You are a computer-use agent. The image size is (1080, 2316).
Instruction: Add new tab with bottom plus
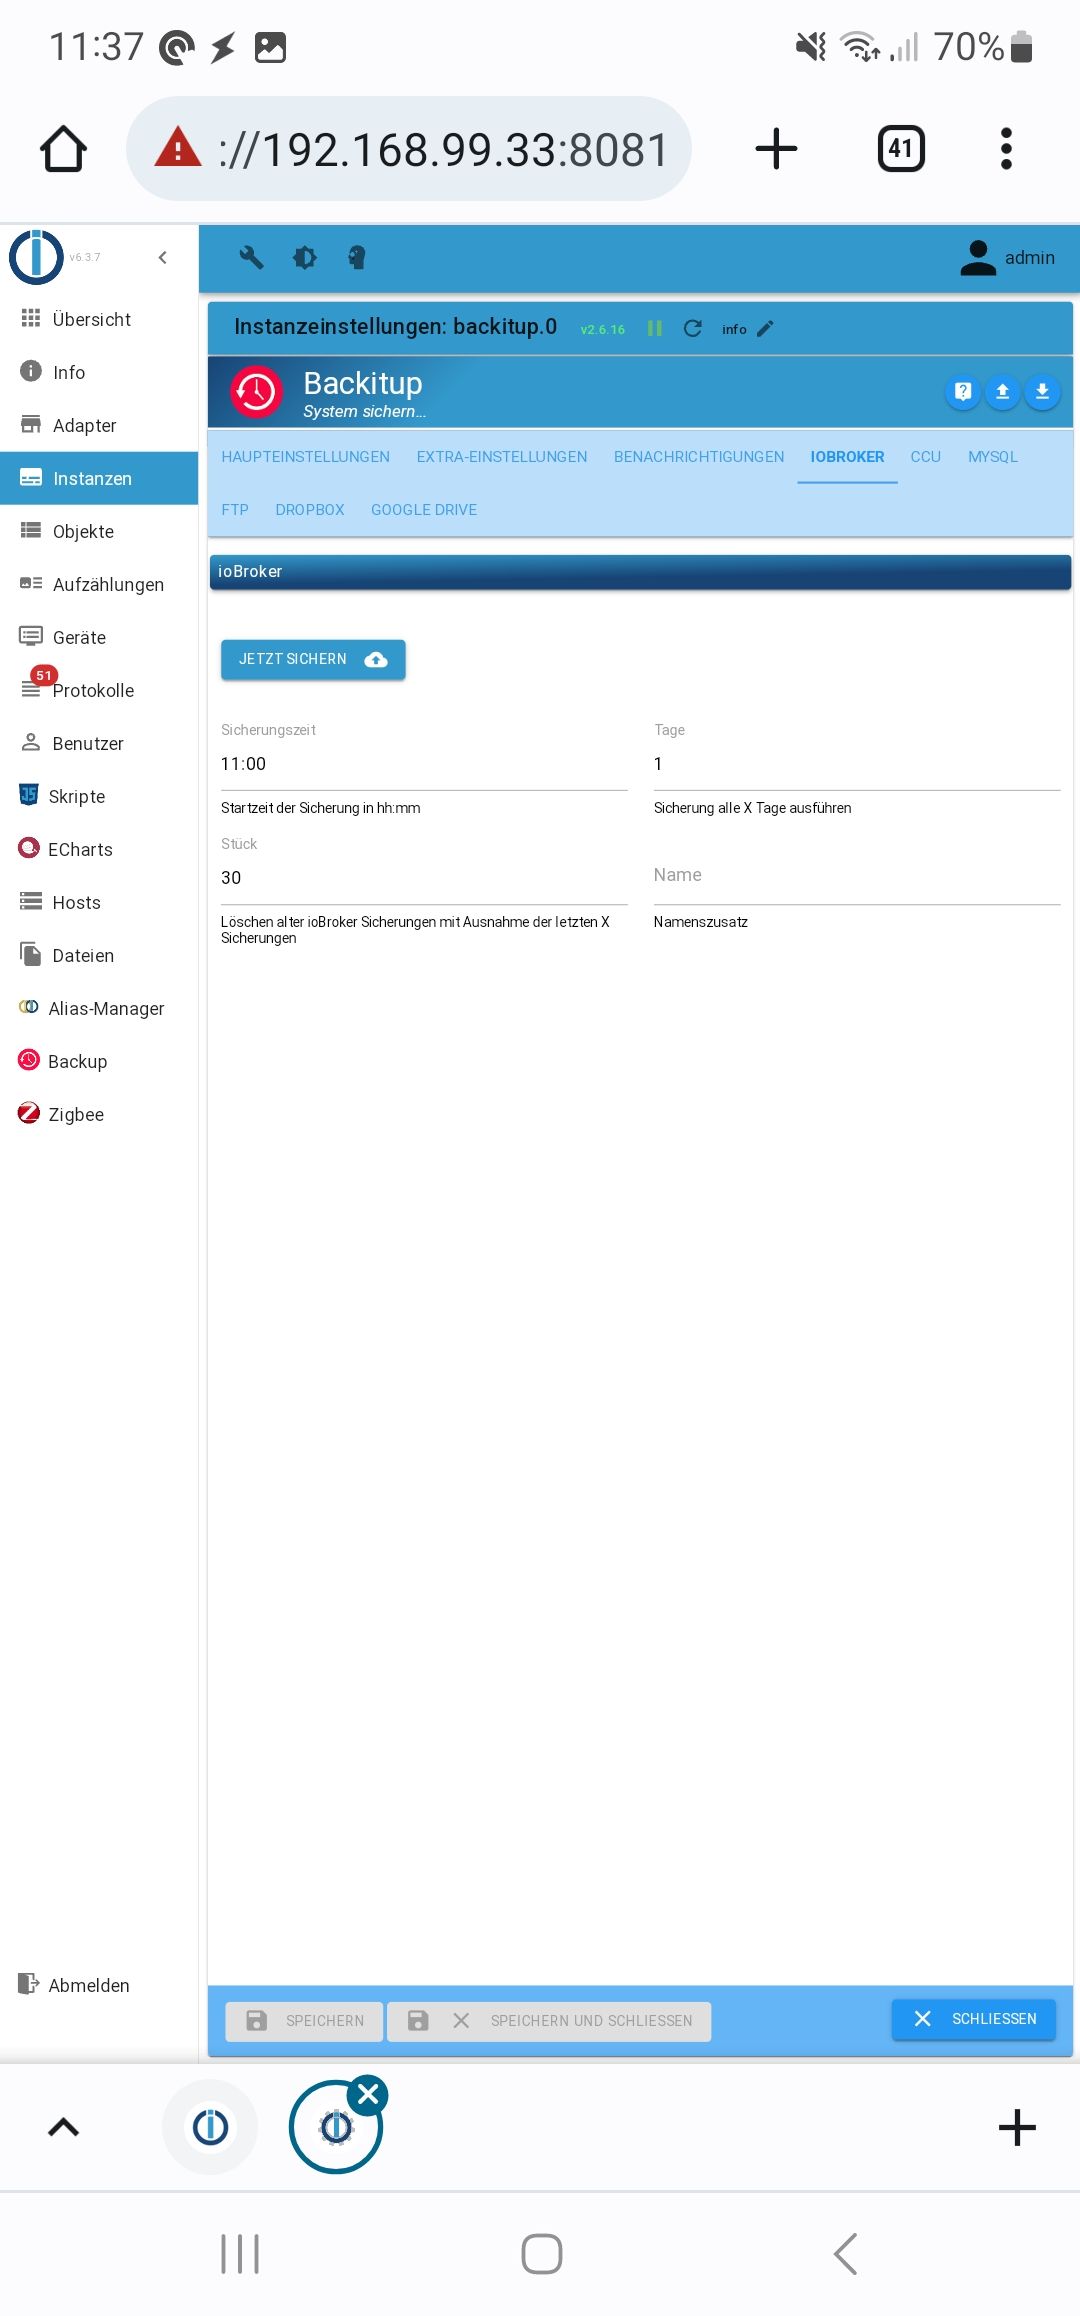(x=1017, y=2127)
